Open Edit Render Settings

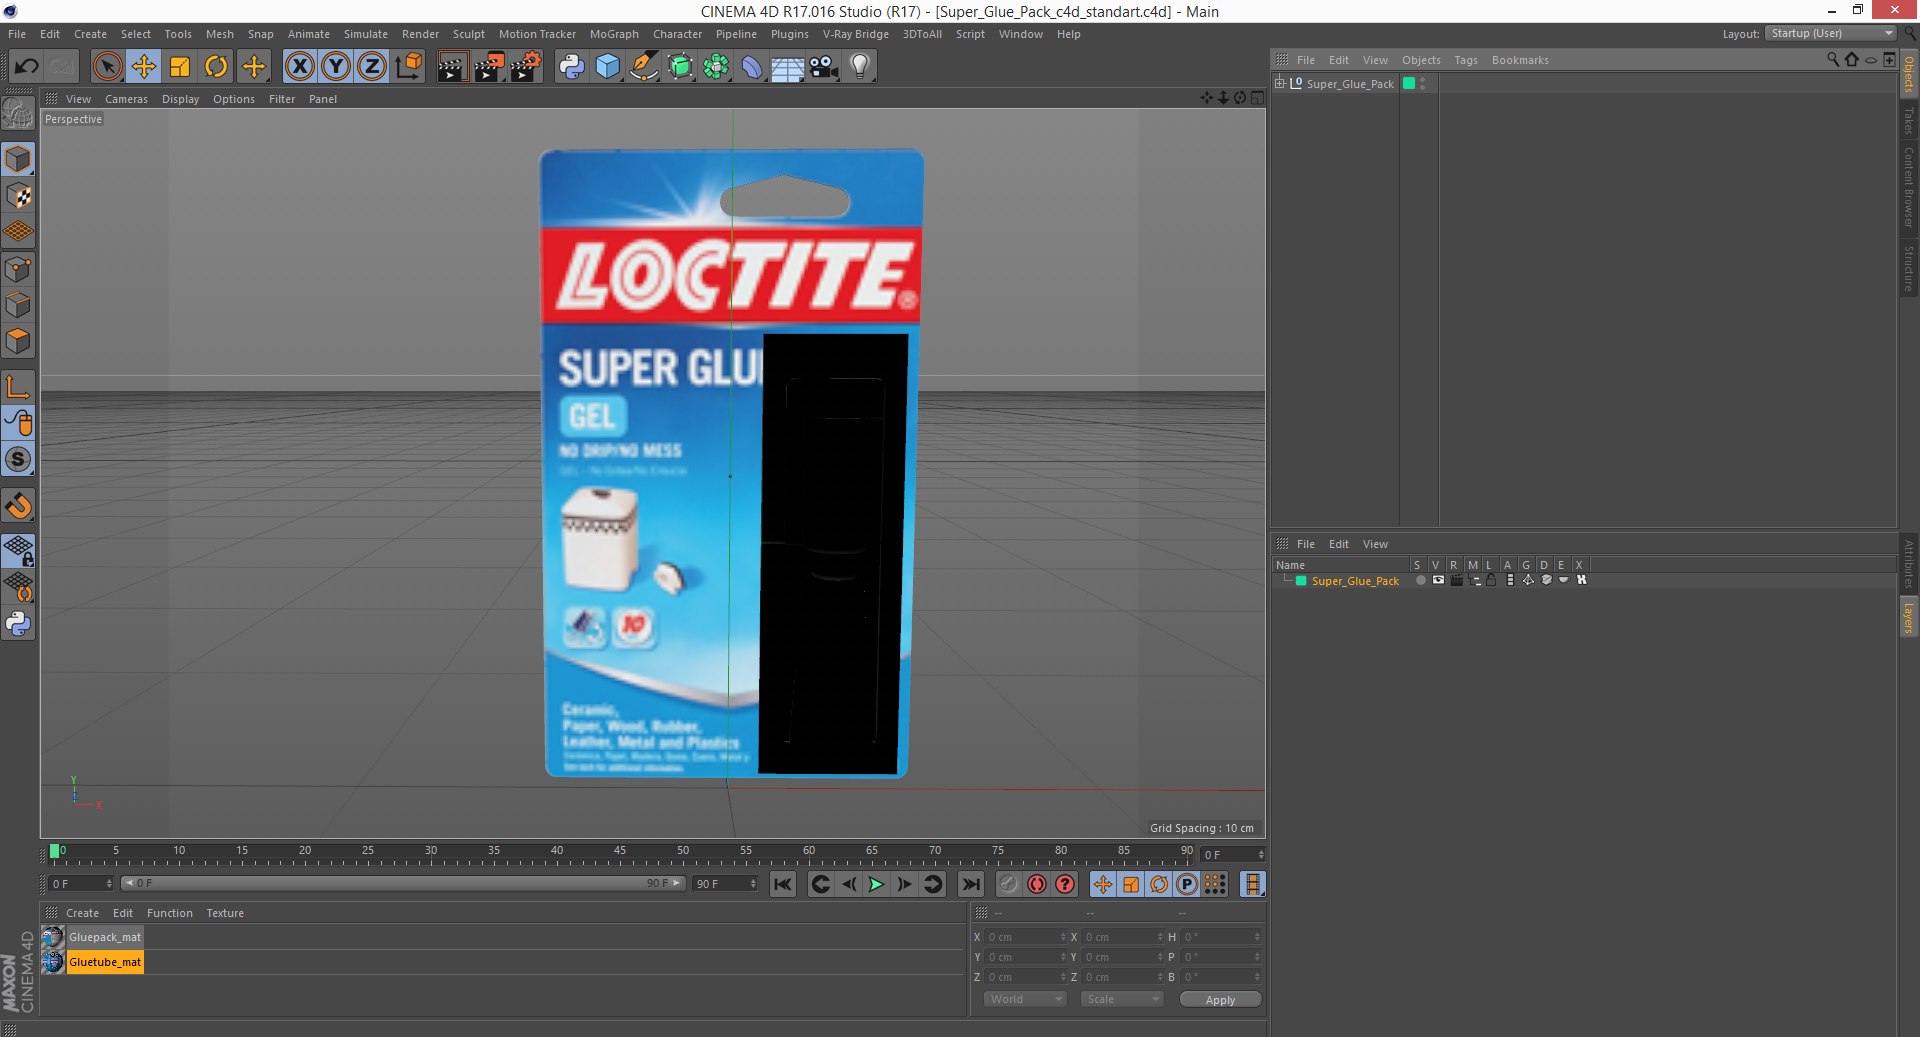pyautogui.click(x=526, y=67)
